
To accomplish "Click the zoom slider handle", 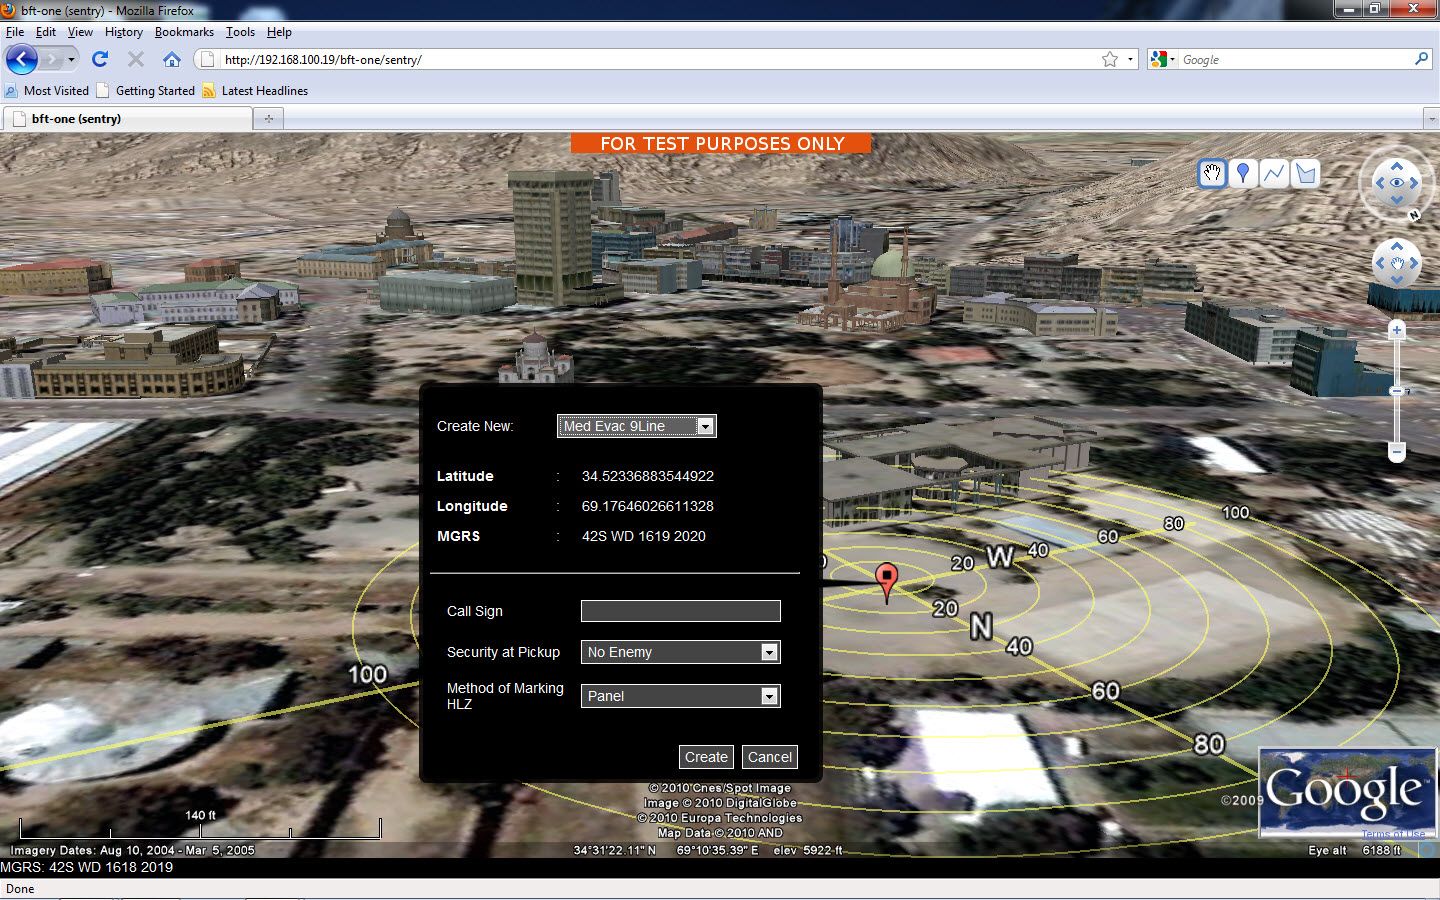I will (x=1397, y=391).
